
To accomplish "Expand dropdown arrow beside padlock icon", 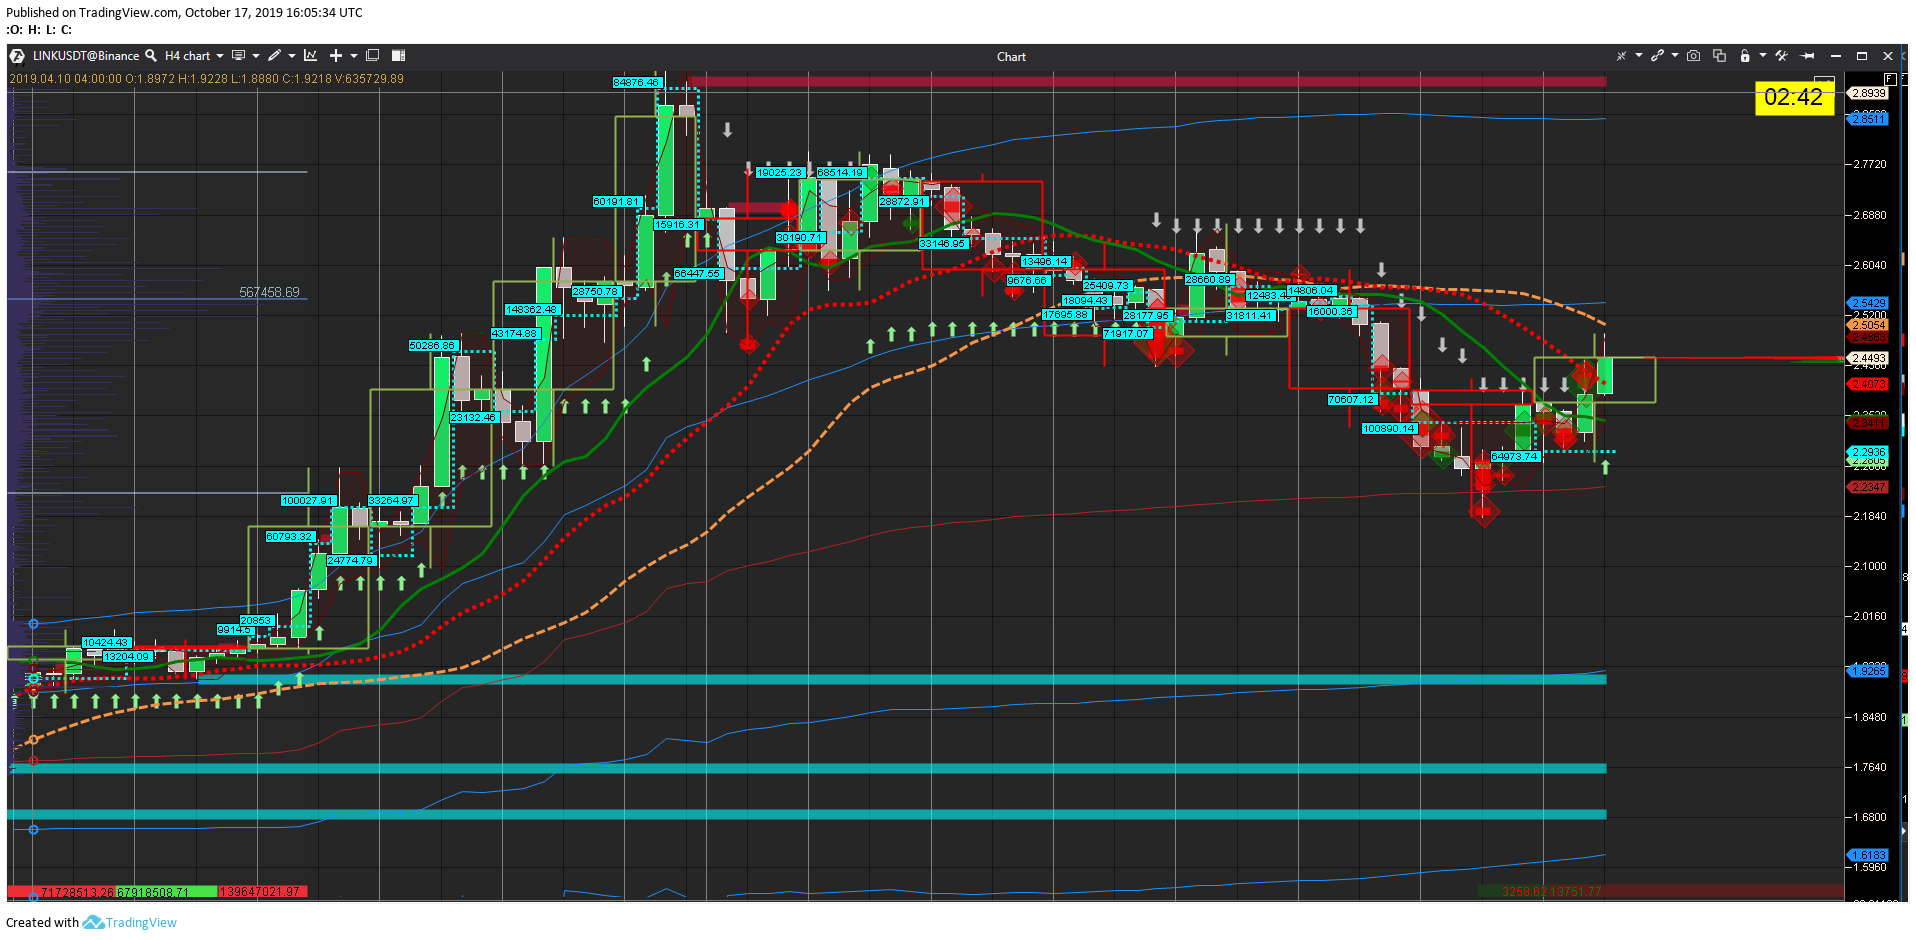I will pyautogui.click(x=1763, y=55).
